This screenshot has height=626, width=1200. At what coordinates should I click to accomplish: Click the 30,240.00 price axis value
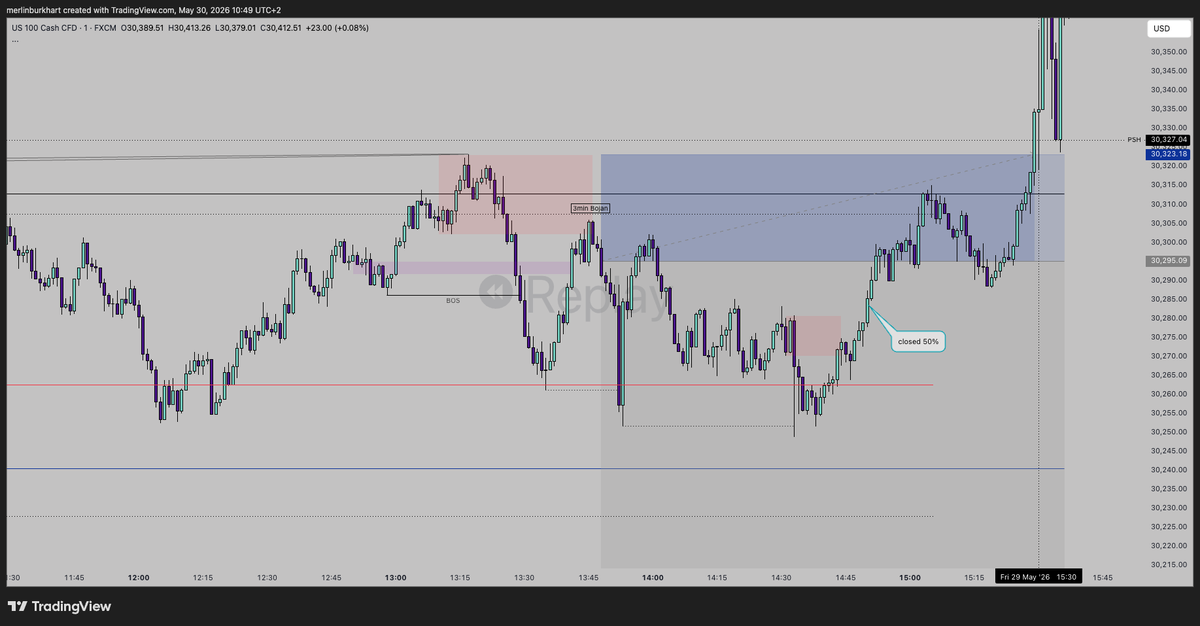click(1168, 469)
